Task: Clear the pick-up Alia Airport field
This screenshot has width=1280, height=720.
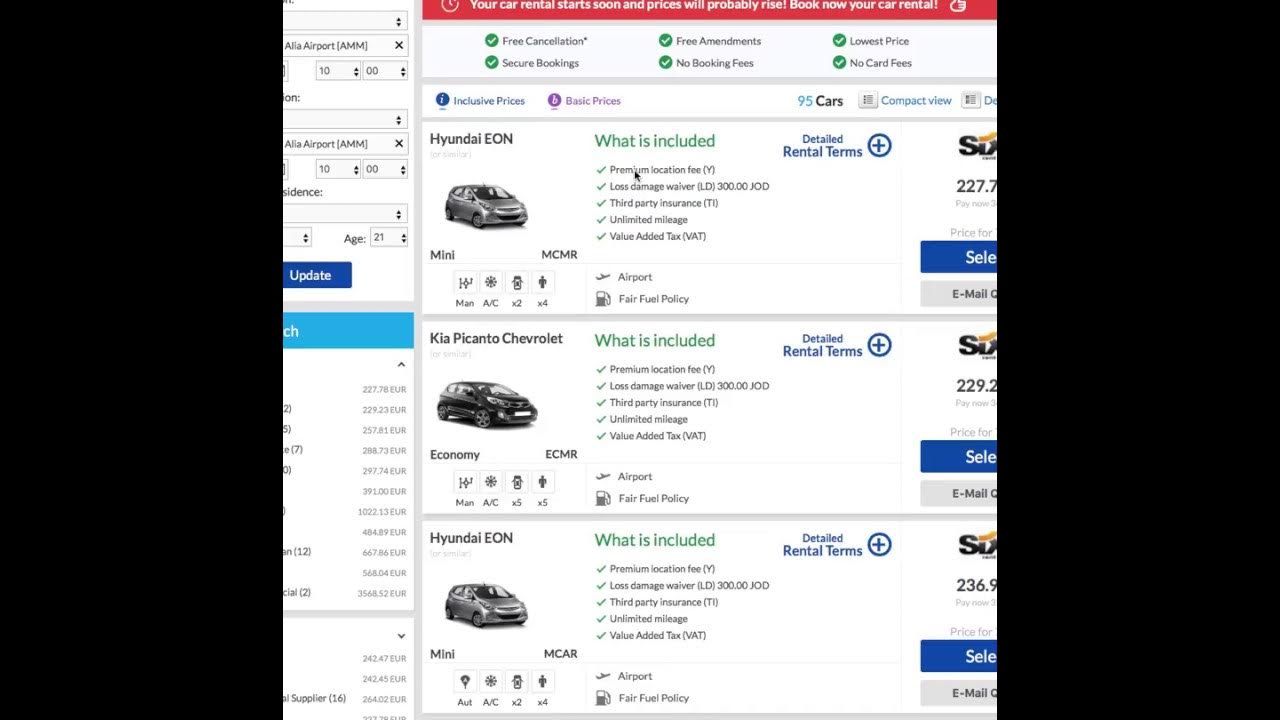Action: click(399, 45)
